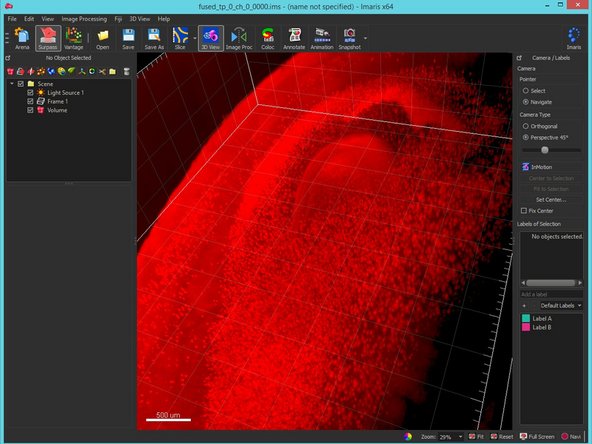Add new Spots object icon
Image resolution: width=592 pixels, height=444 pixels.
(41, 71)
